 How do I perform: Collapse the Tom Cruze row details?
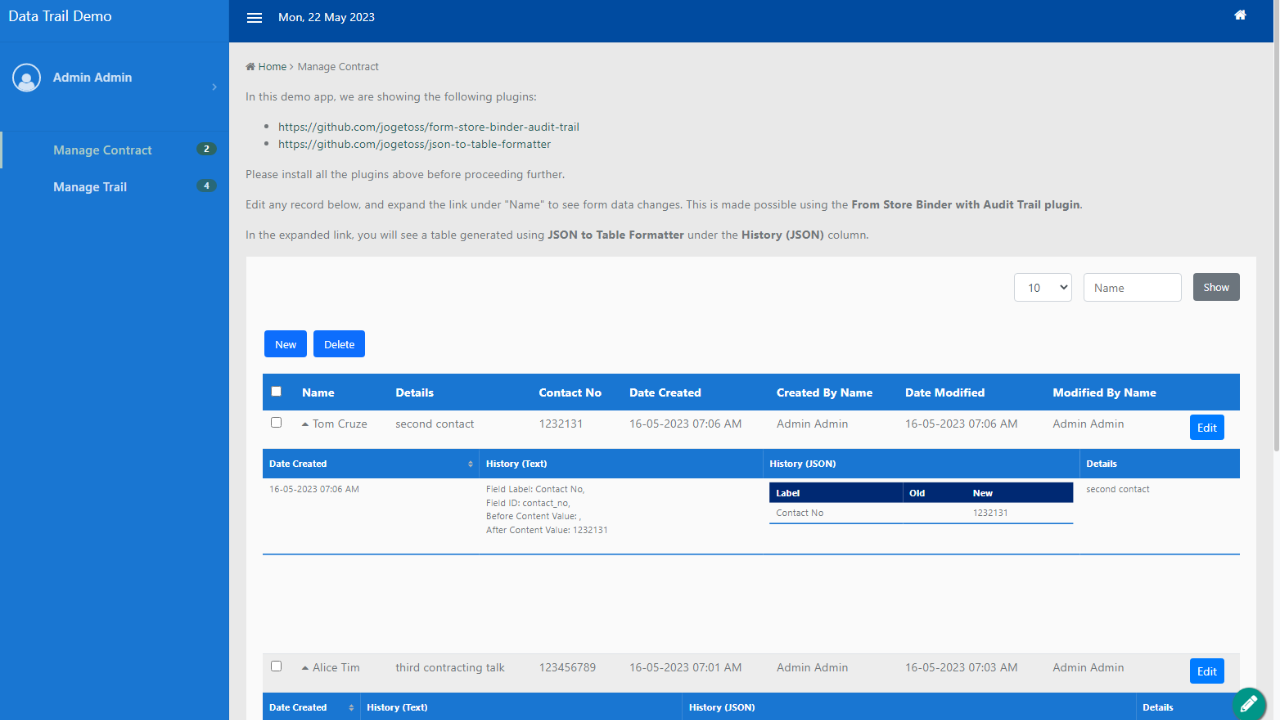tap(306, 424)
